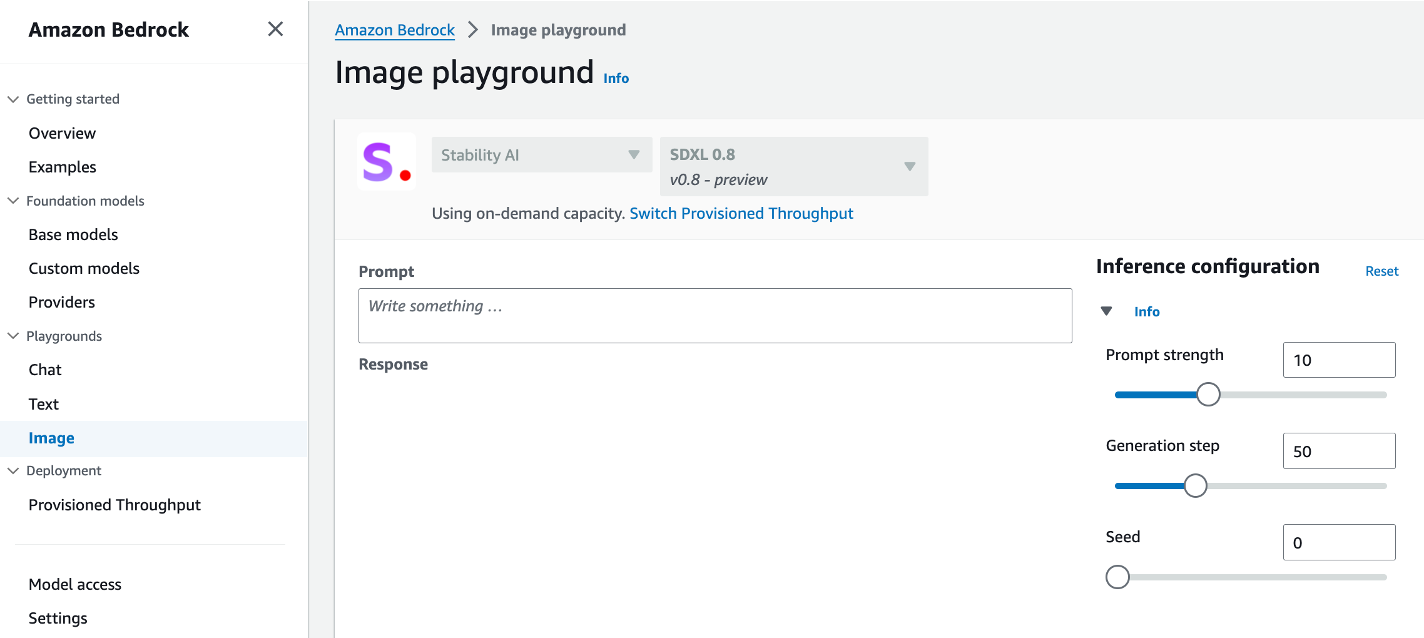Go to Examples in sidebar
Viewport: 1424px width, 638px height.
coord(62,167)
